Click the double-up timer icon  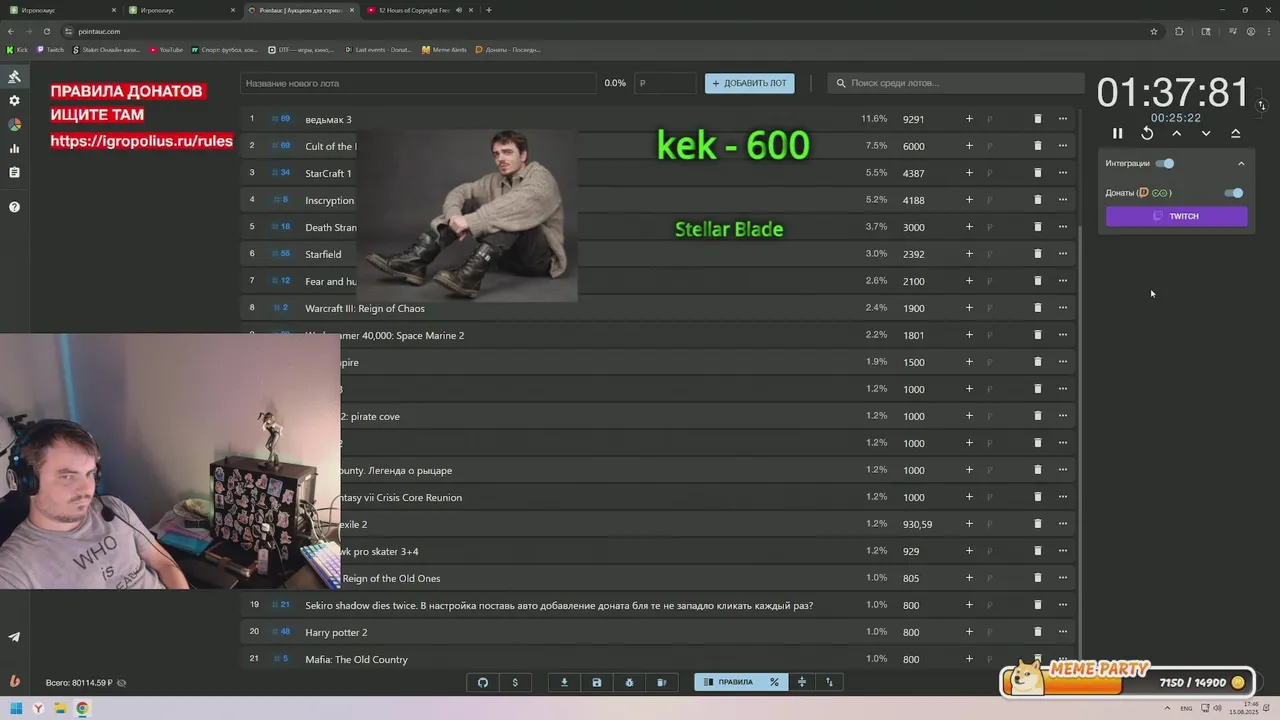(x=1236, y=133)
